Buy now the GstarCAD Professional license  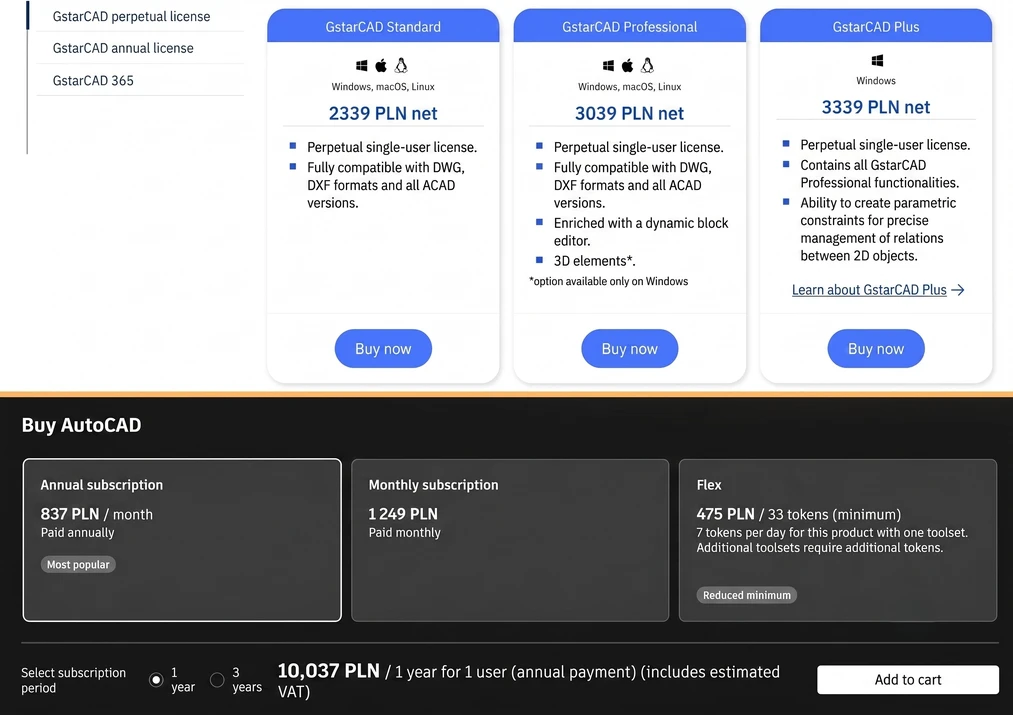tap(630, 349)
